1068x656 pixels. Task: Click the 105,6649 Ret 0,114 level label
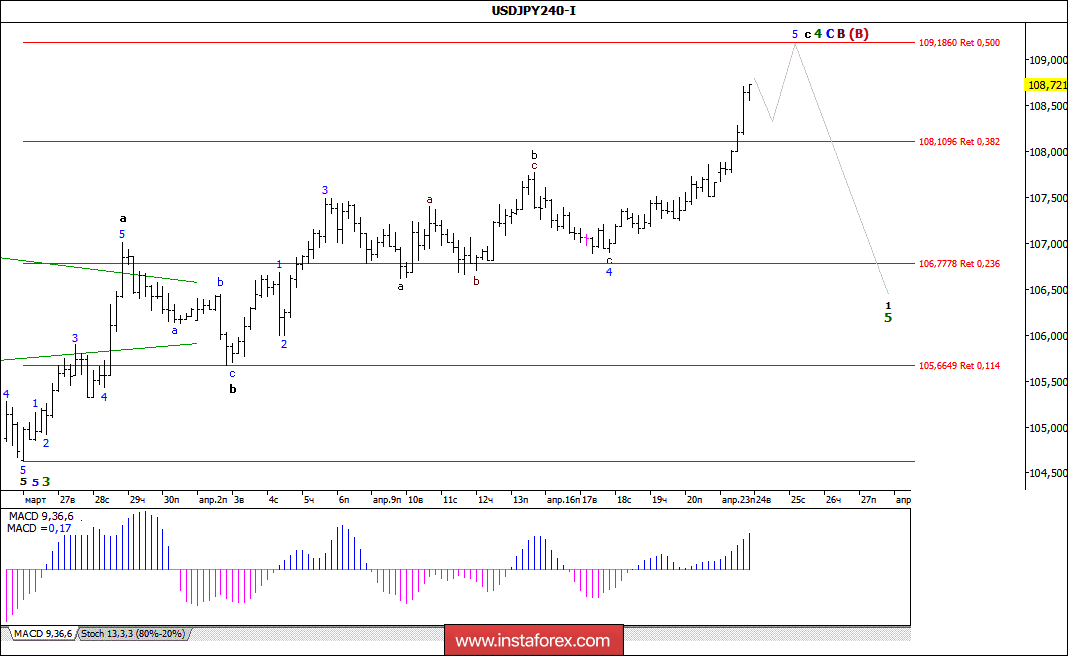point(959,366)
